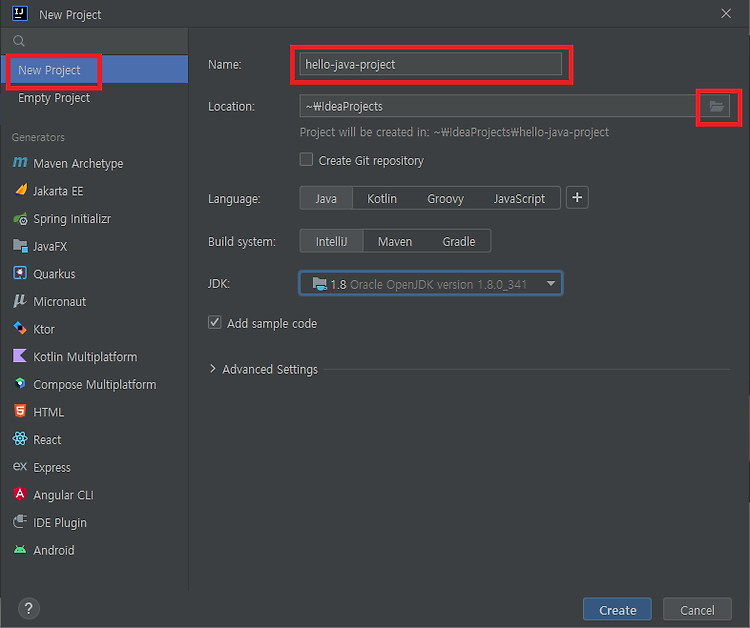Viewport: 750px width, 628px height.
Task: Select the Android label
Action: [x=54, y=550]
